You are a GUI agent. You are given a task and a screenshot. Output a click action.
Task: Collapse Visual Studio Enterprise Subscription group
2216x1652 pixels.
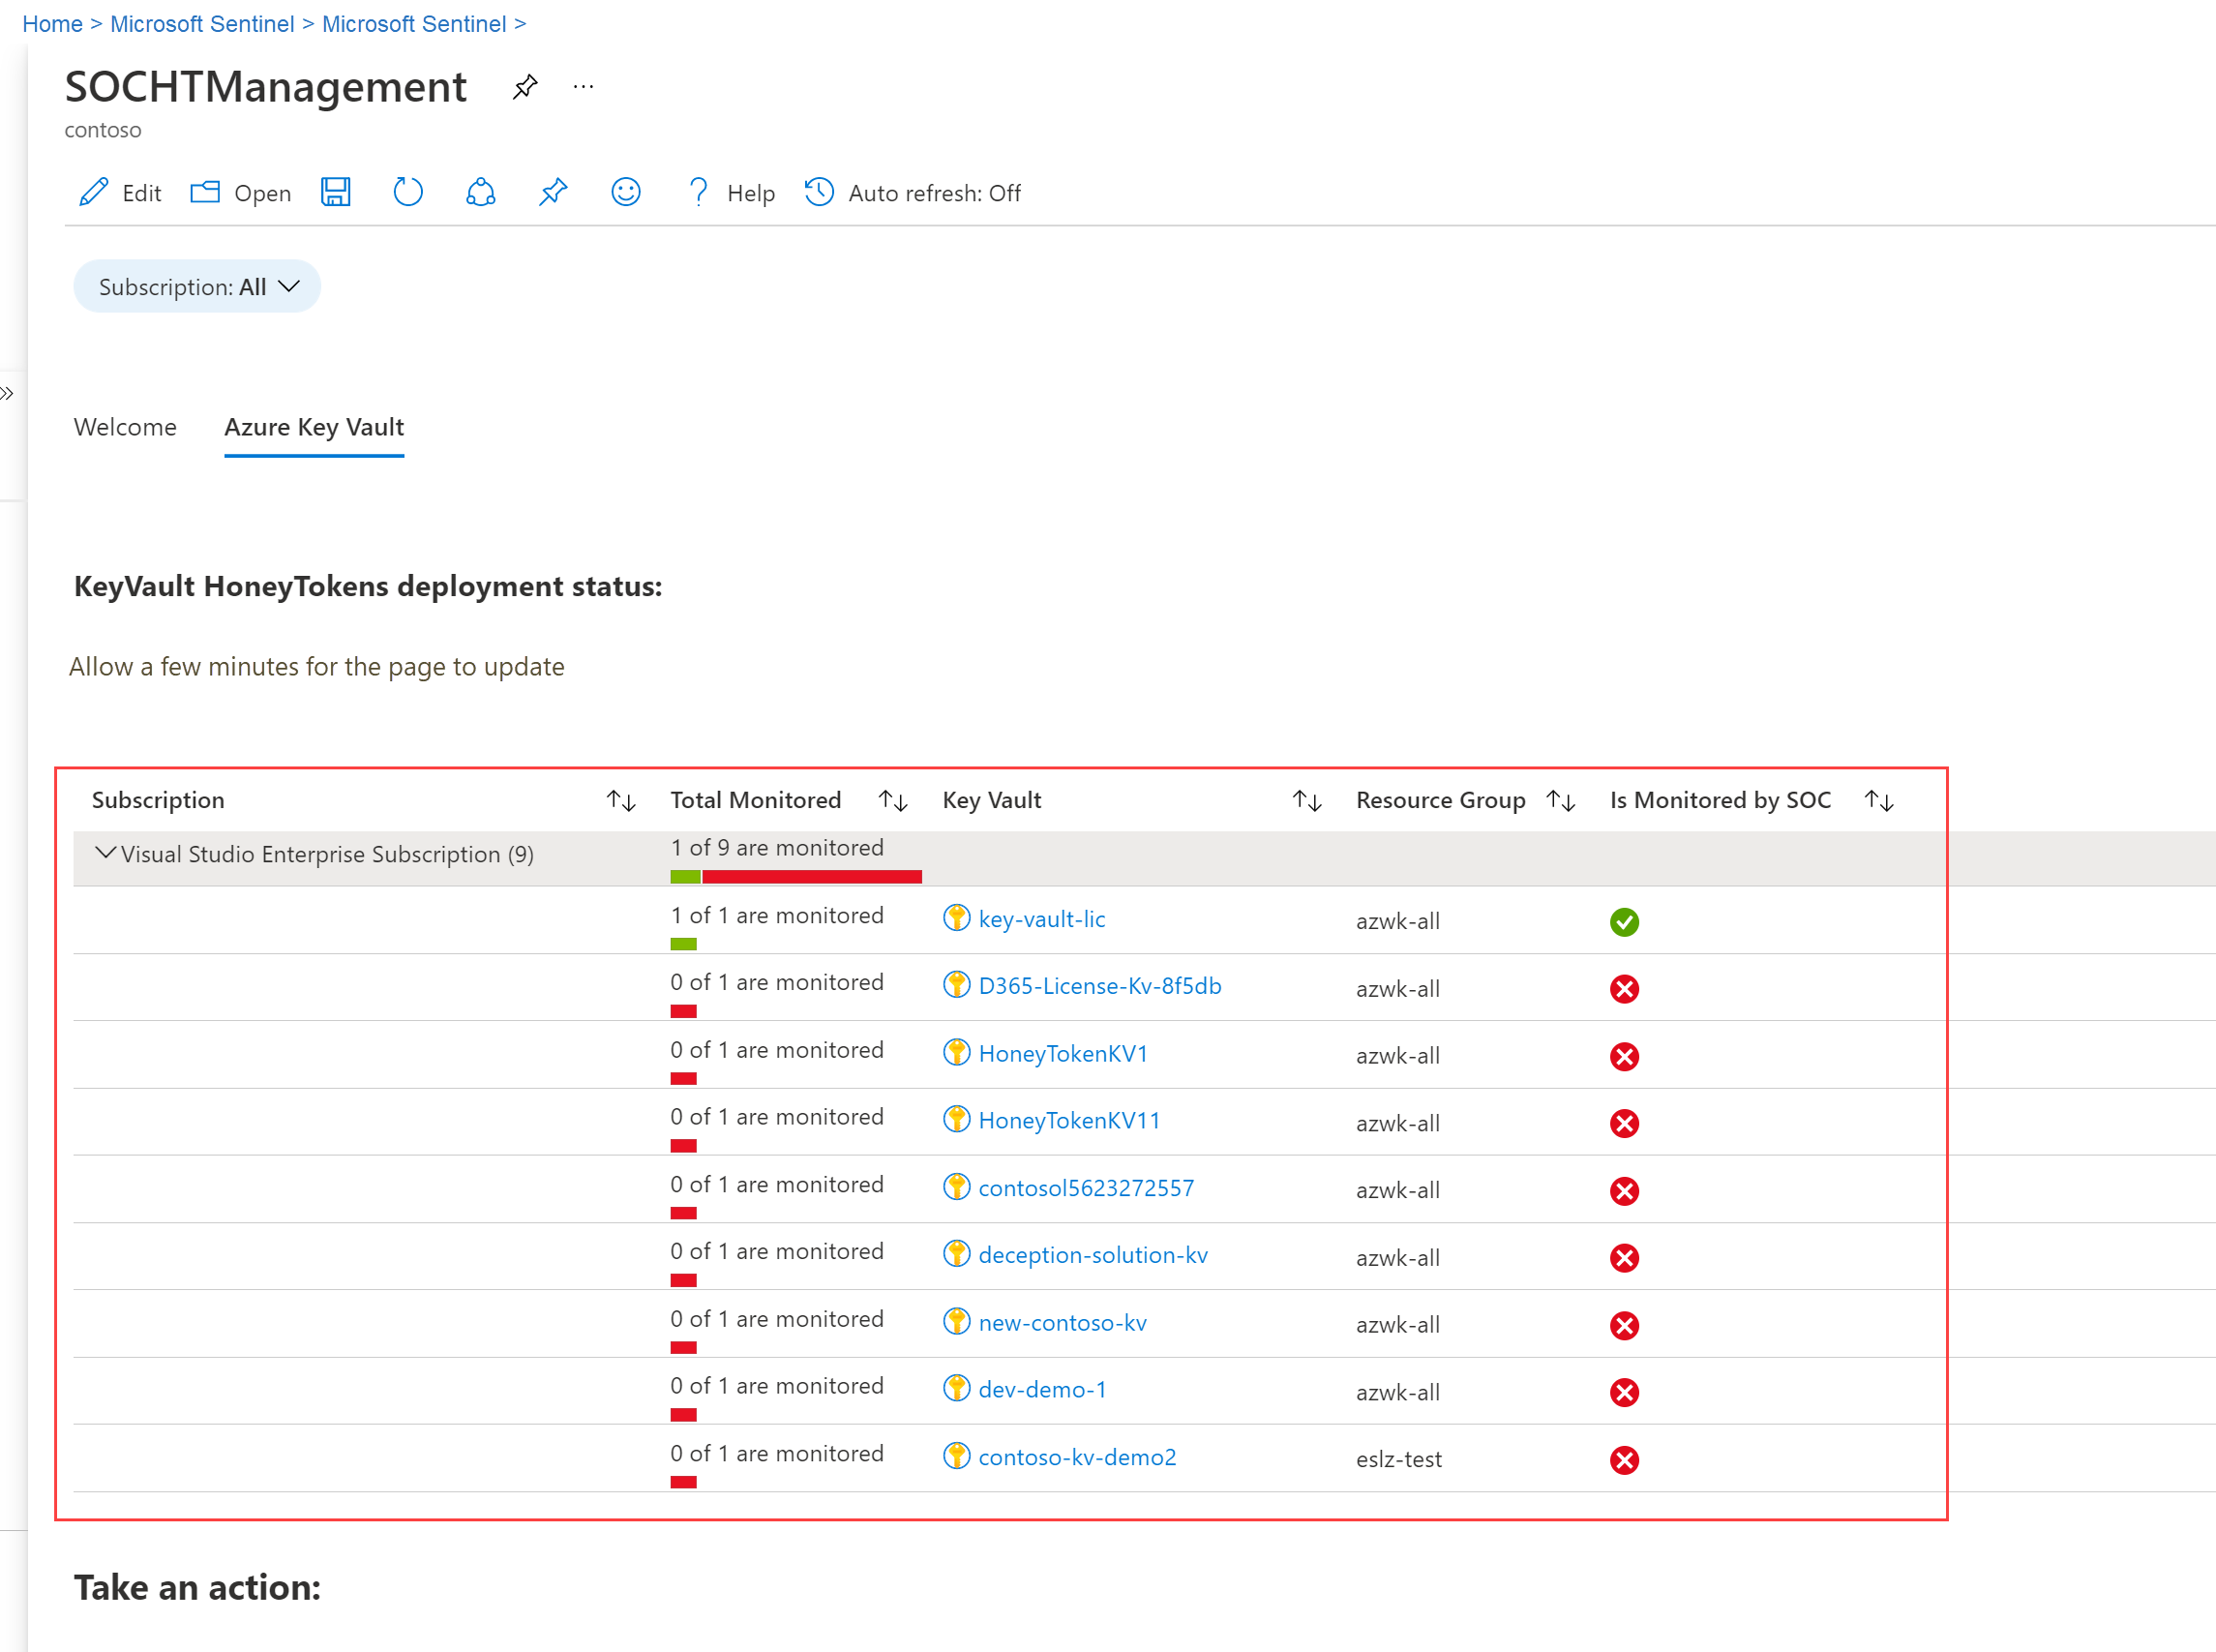[105, 853]
